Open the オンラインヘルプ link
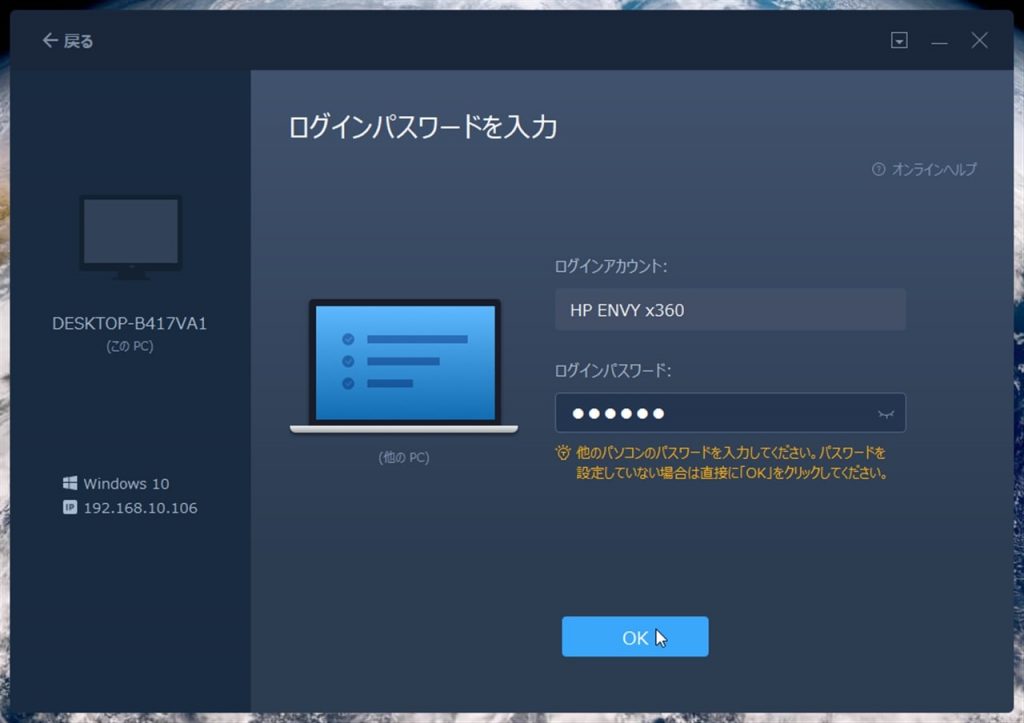This screenshot has width=1024, height=723. pyautogui.click(x=933, y=170)
